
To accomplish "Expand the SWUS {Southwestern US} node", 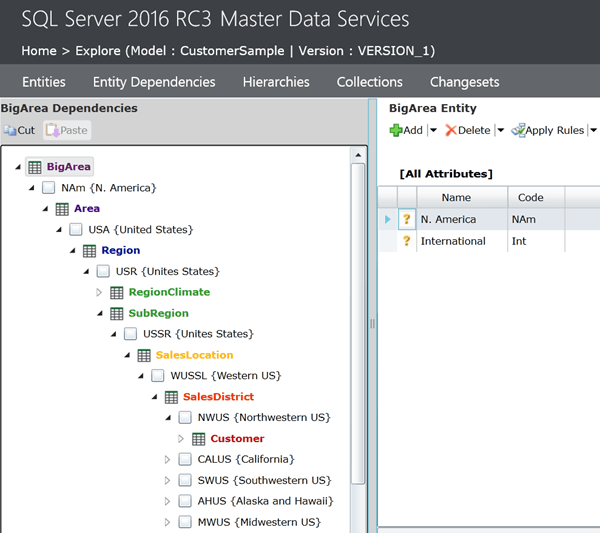I will tap(167, 481).
